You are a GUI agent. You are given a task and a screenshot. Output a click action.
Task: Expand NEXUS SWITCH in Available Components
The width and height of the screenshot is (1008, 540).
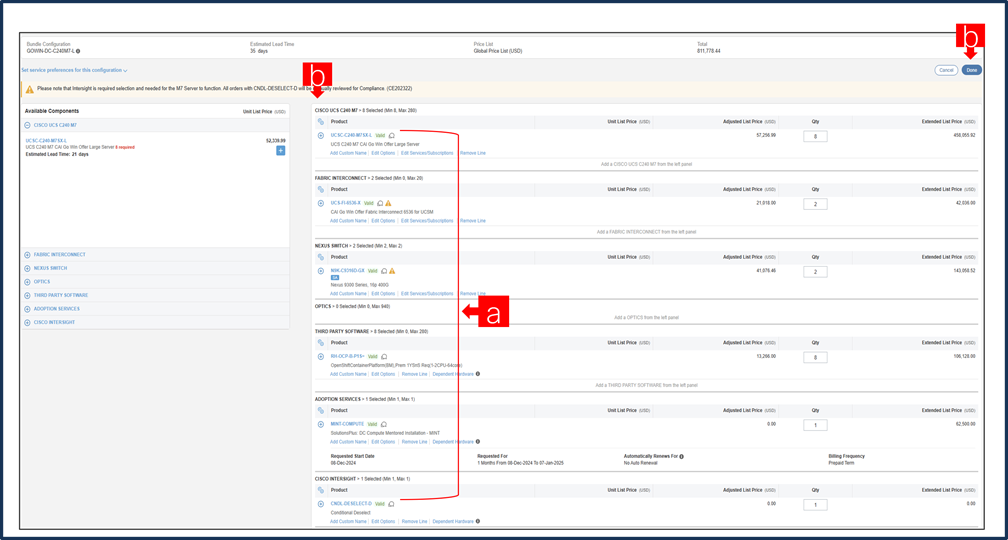click(x=28, y=268)
